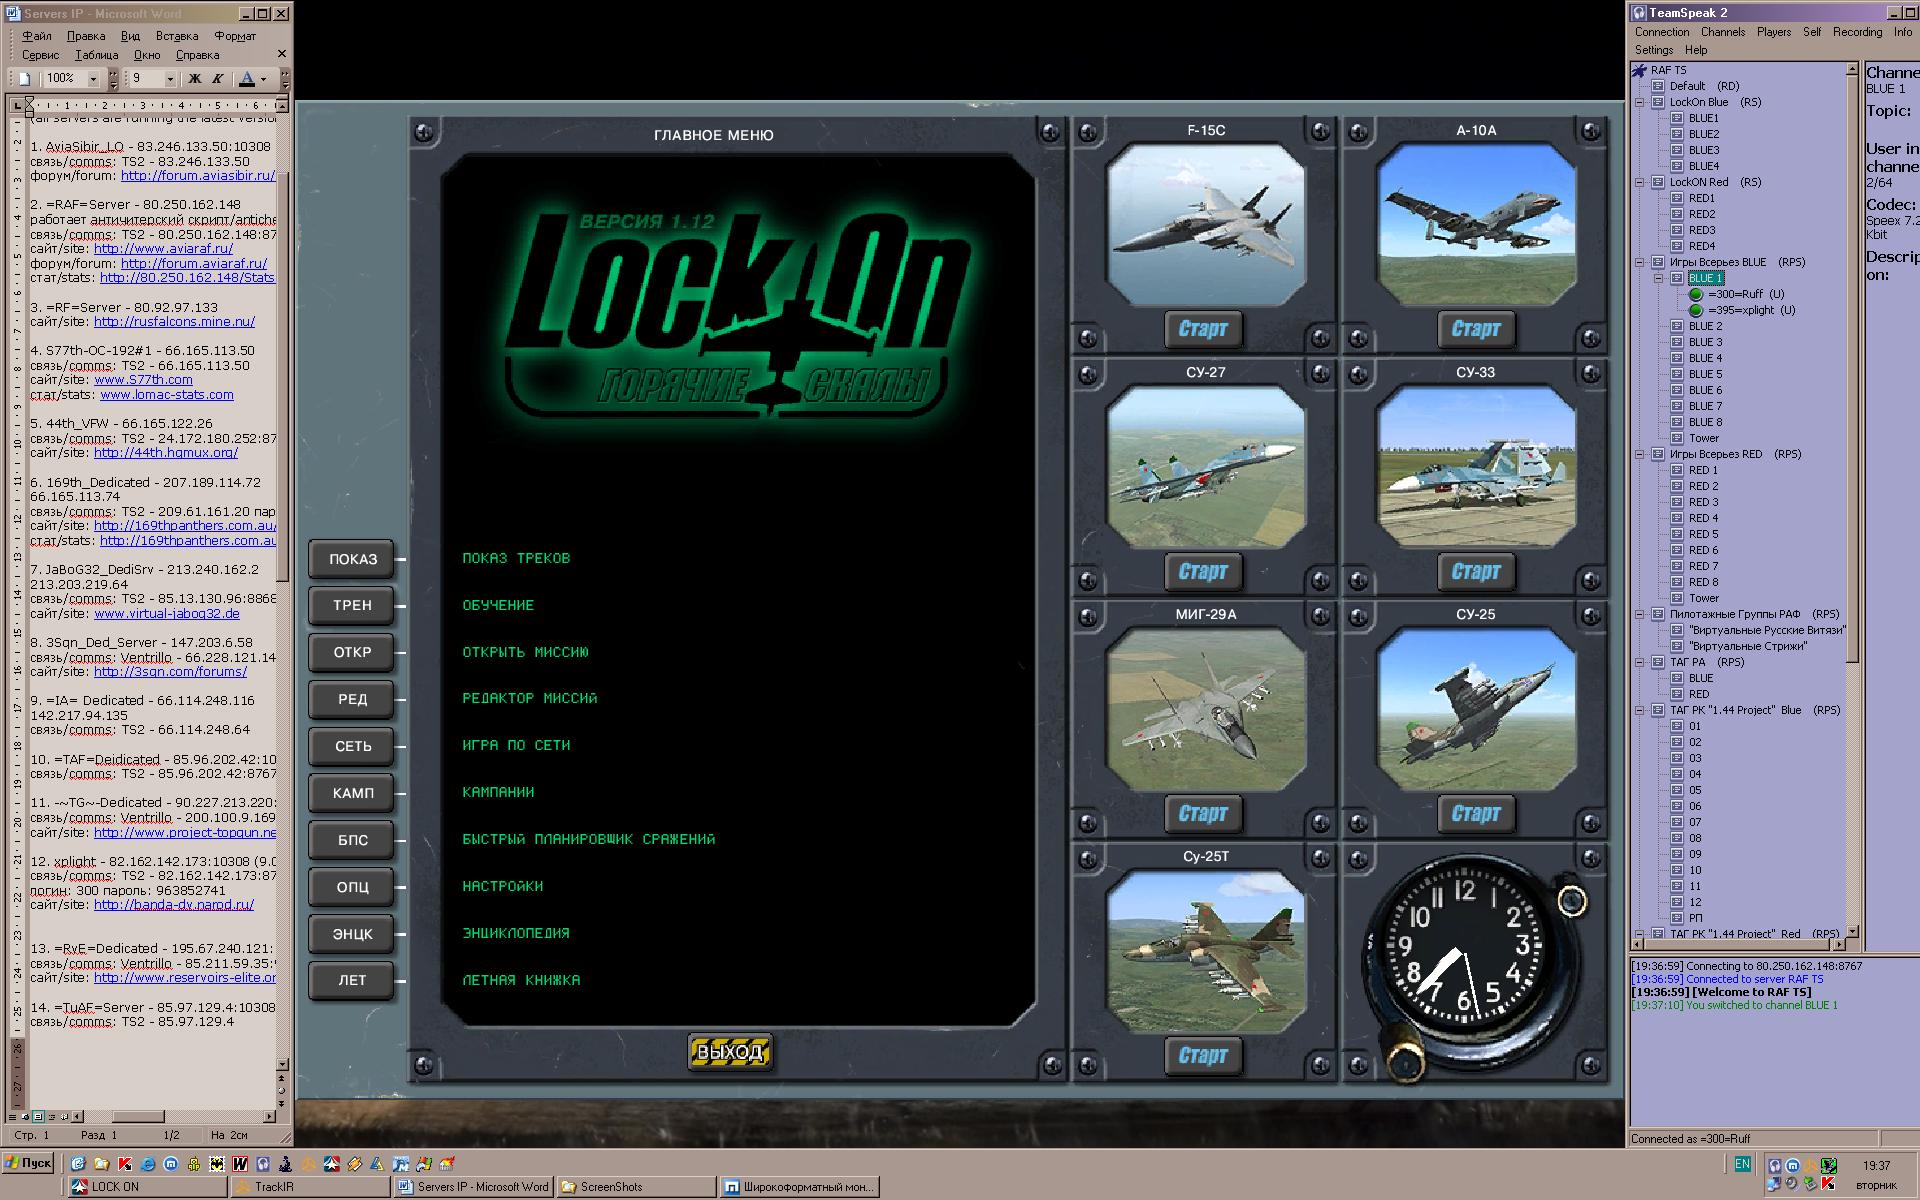Screen dimensions: 1920x1200
Task: Click the network connection tray icon
Action: pos(1775,1184)
